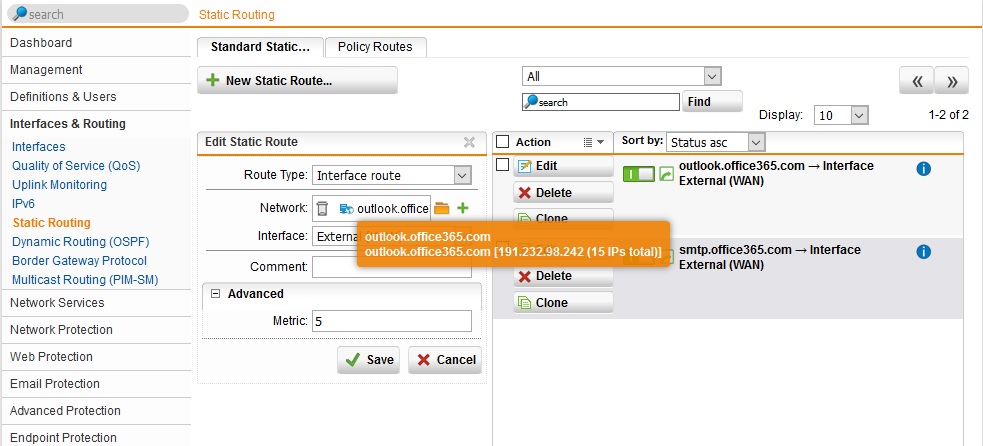Go to Uplink Monitoring
This screenshot has width=983, height=446.
click(x=60, y=184)
